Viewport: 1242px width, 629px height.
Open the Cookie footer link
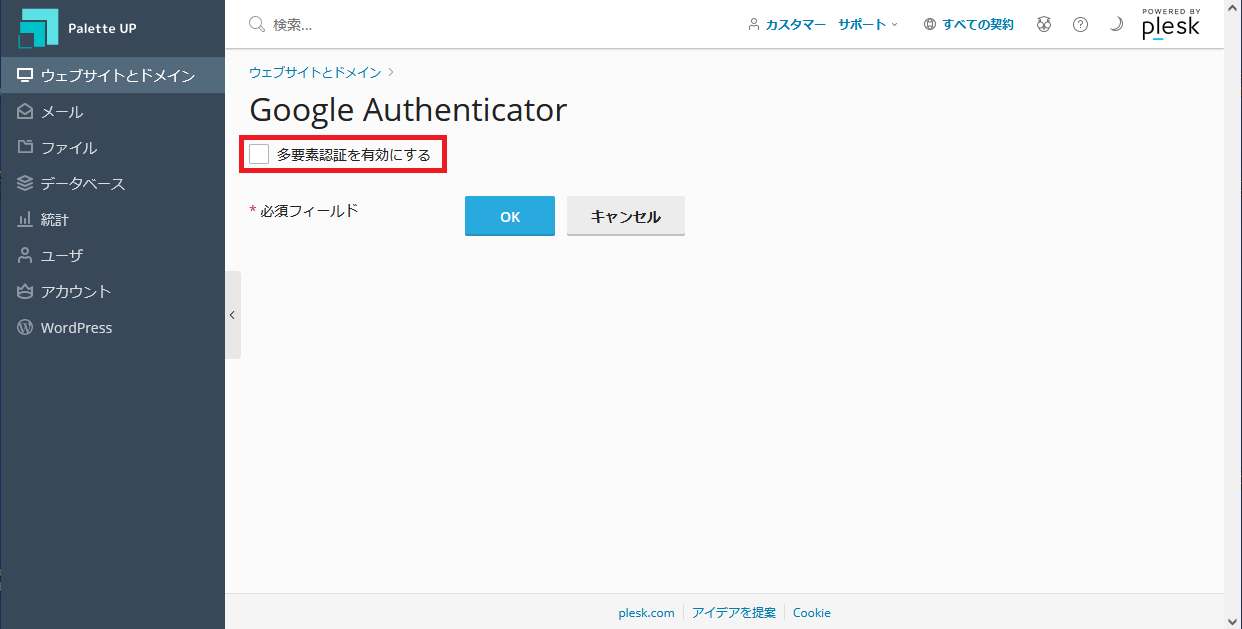812,613
